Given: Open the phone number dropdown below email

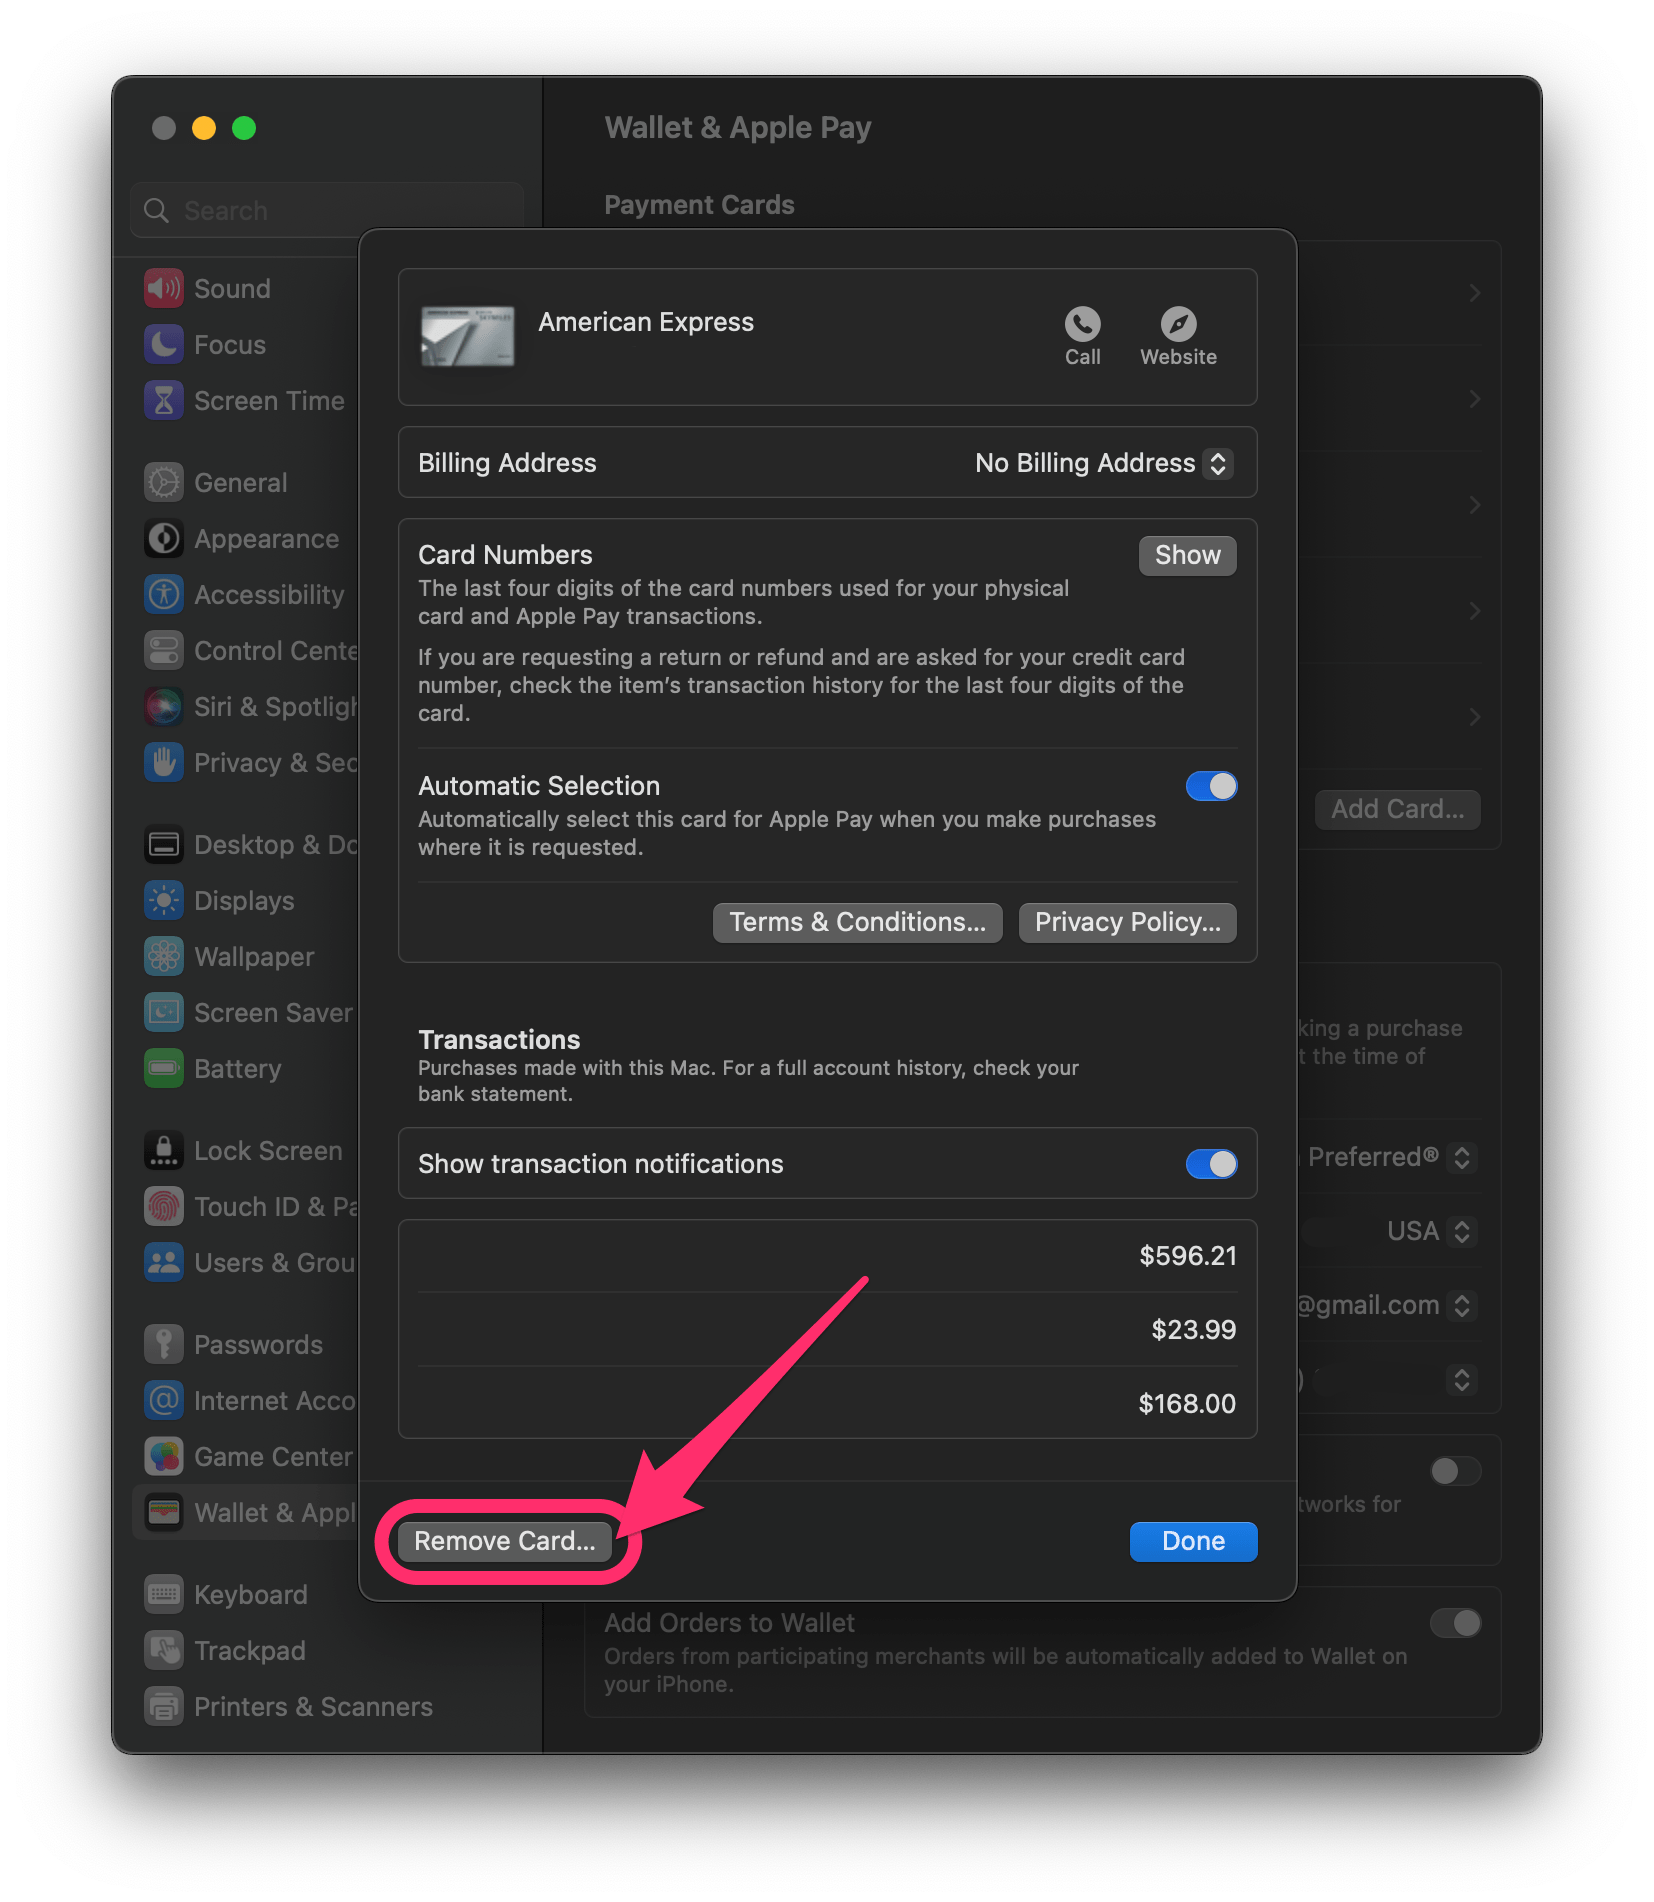Looking at the screenshot, I should coord(1462,1380).
